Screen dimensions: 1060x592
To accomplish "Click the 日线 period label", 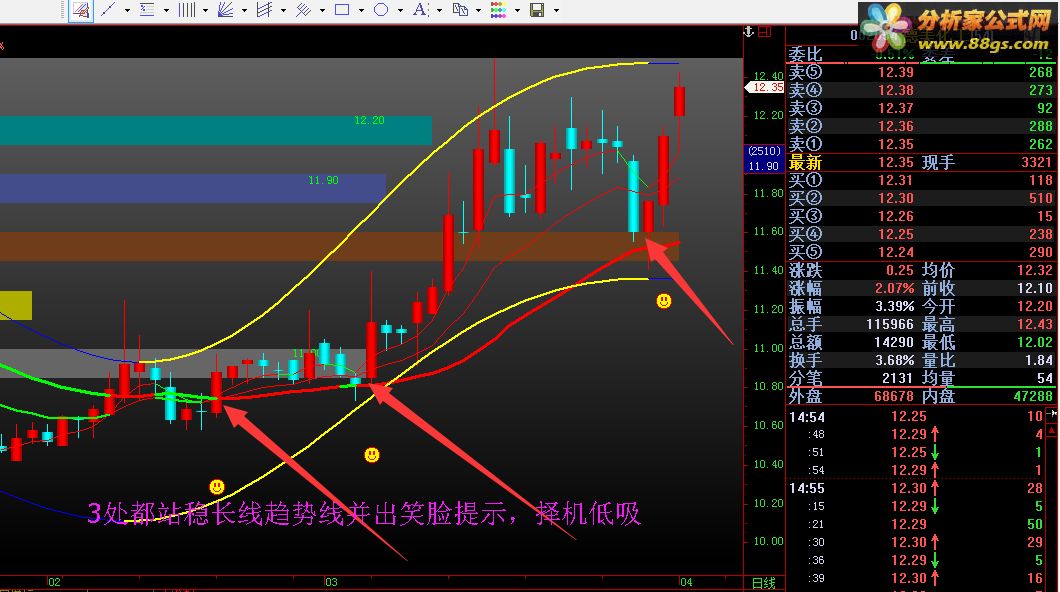I will coord(764,583).
